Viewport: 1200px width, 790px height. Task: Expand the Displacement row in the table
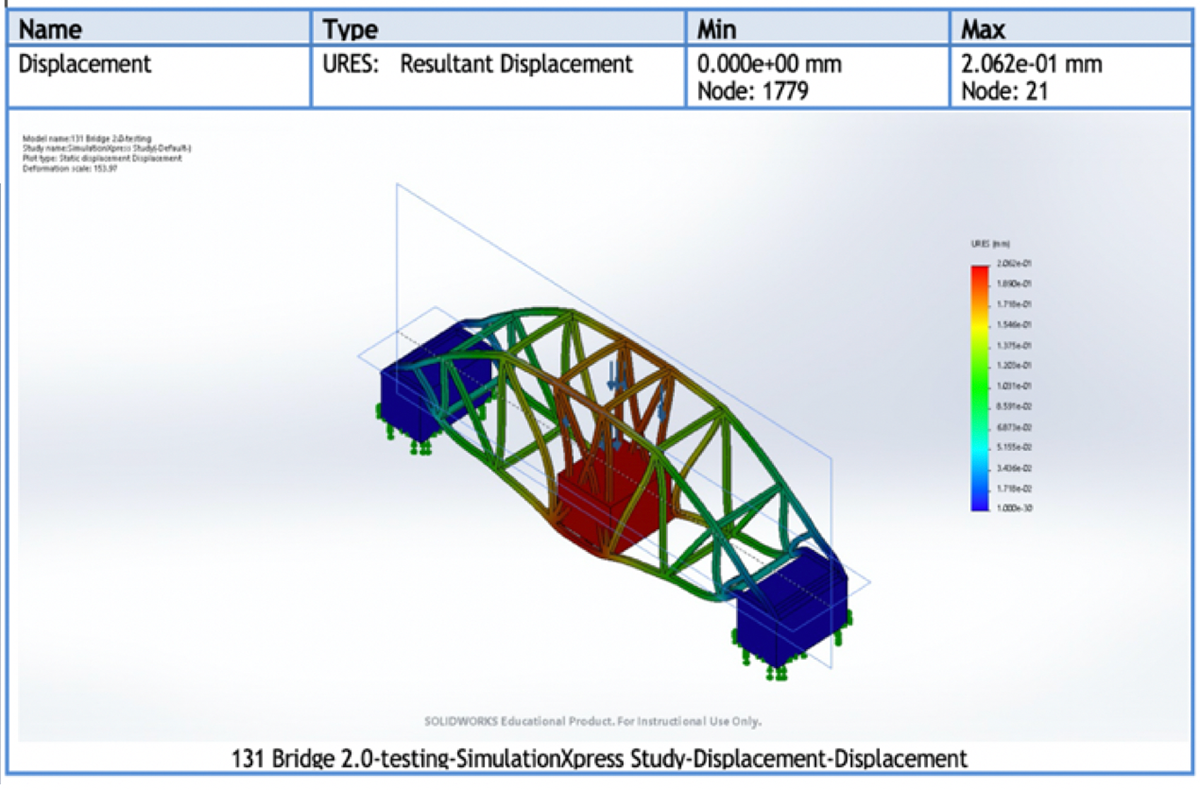[x=77, y=64]
